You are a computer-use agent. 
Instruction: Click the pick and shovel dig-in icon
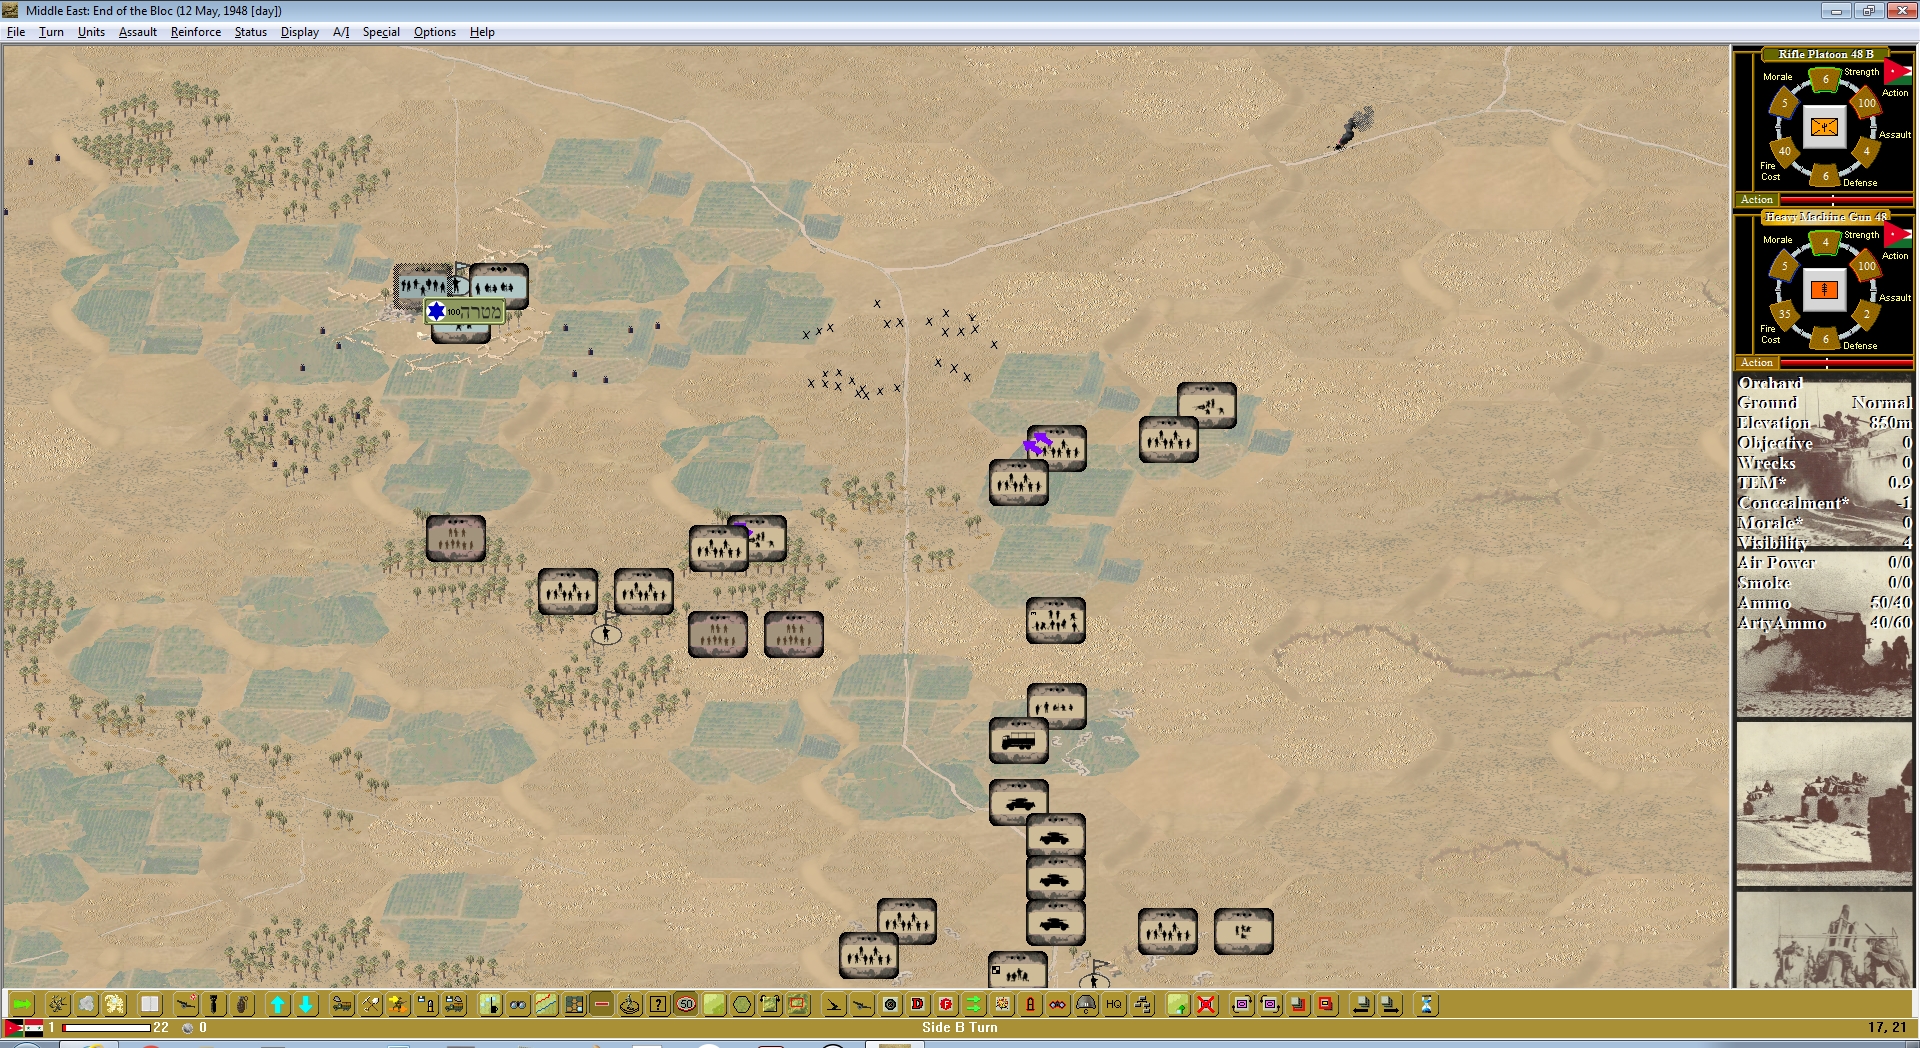[370, 1004]
